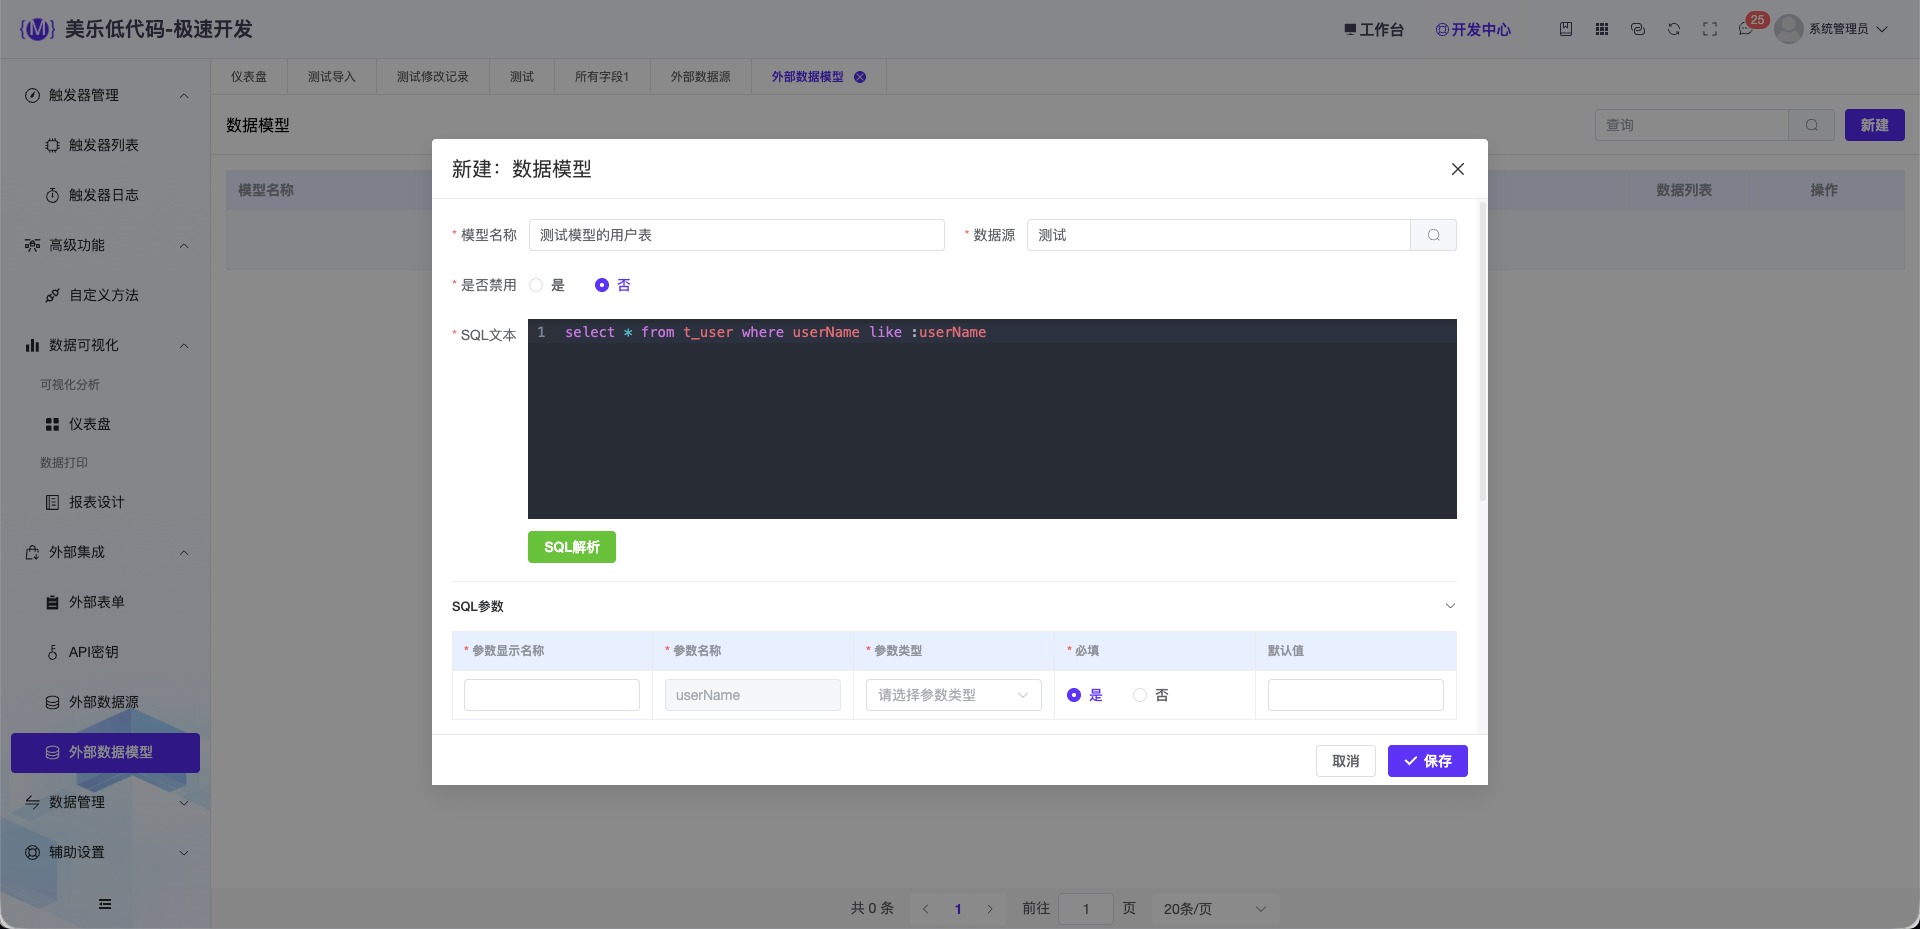Click the 触发器列表 sidebar icon

52,145
